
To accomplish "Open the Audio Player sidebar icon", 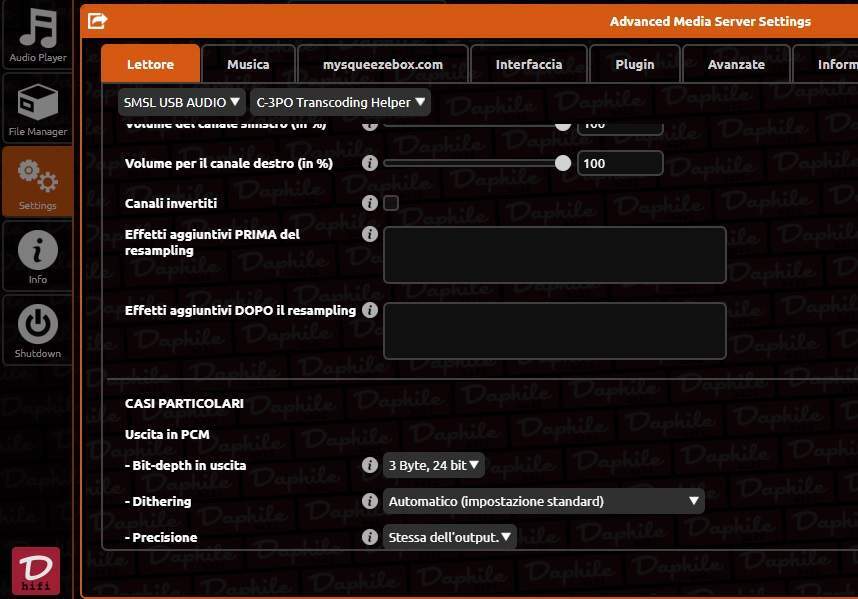I will point(37,35).
